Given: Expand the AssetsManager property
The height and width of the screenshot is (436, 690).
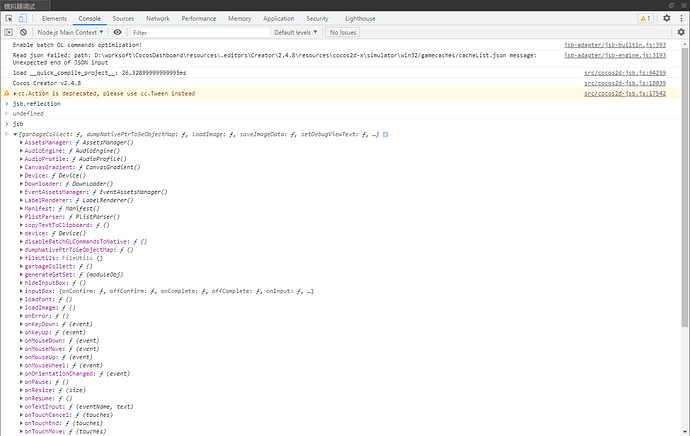Looking at the screenshot, I should [21, 143].
